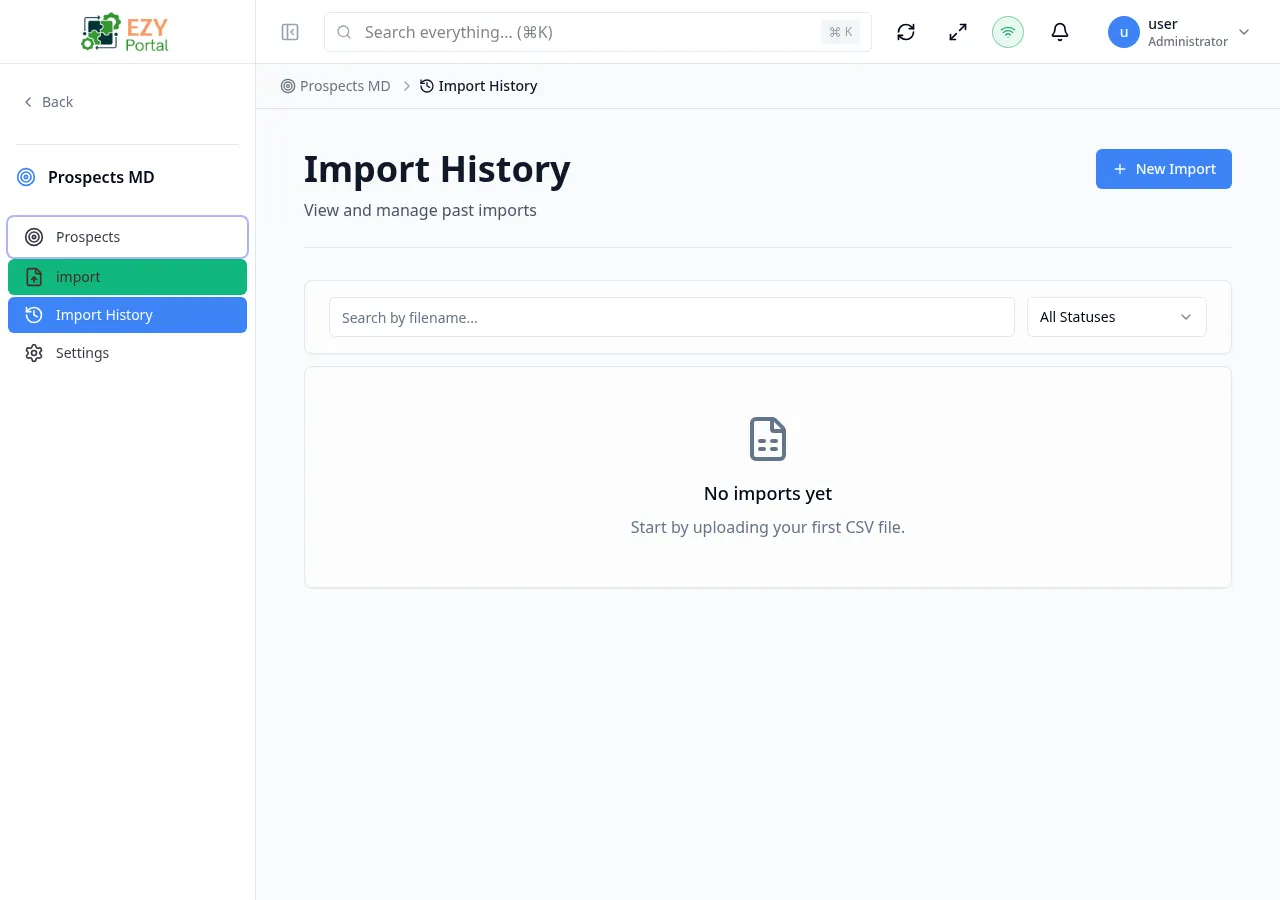Click the import upload icon in sidebar

pos(34,276)
